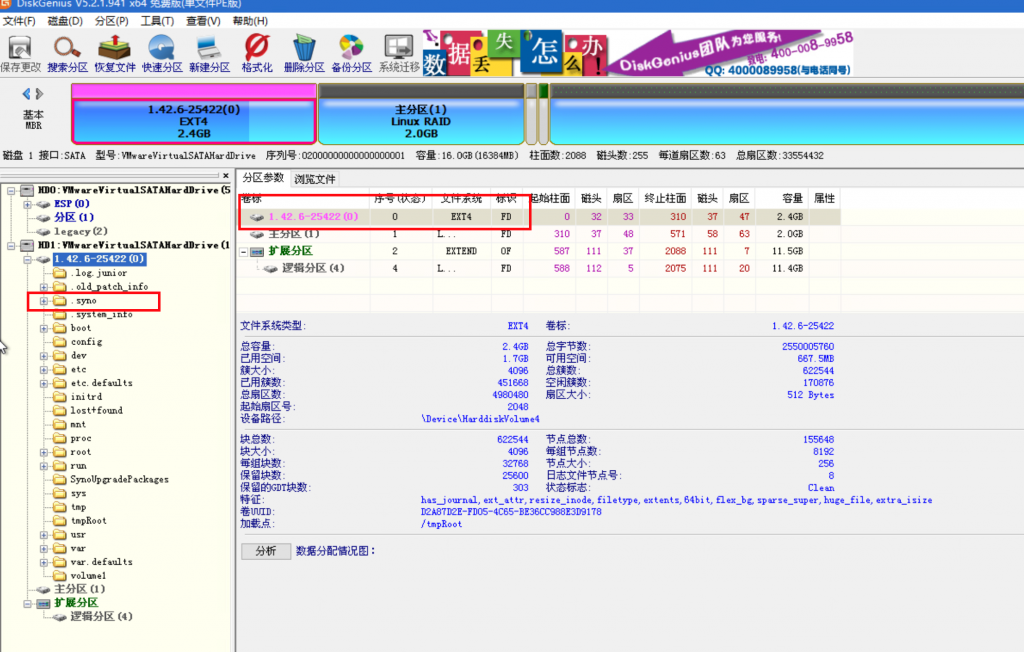Collapse the 扩展分区 row in partition table
The width and height of the screenshot is (1024, 652).
point(244,252)
